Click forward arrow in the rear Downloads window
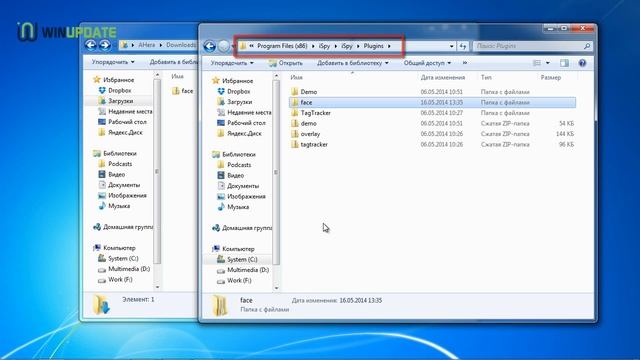Image resolution: width=640 pixels, height=360 pixels. [104, 45]
